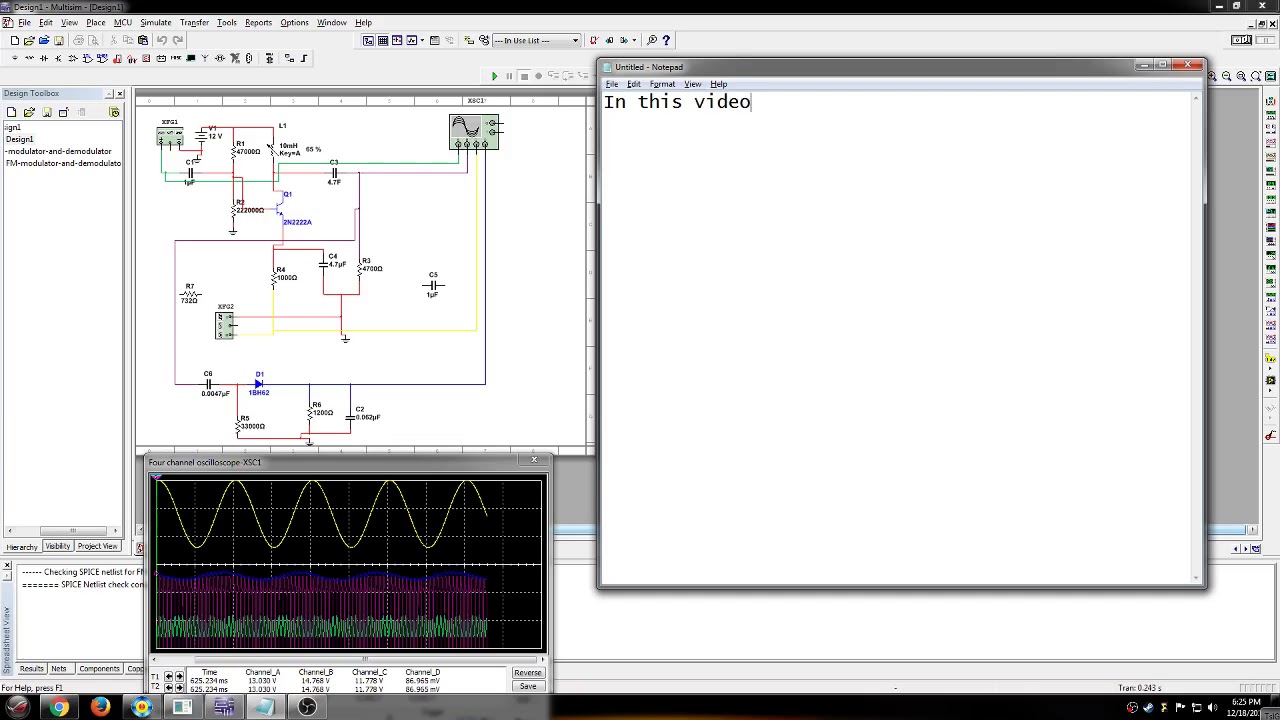Place a diode component from toolbar
This screenshot has height=720, width=1280.
point(44,58)
